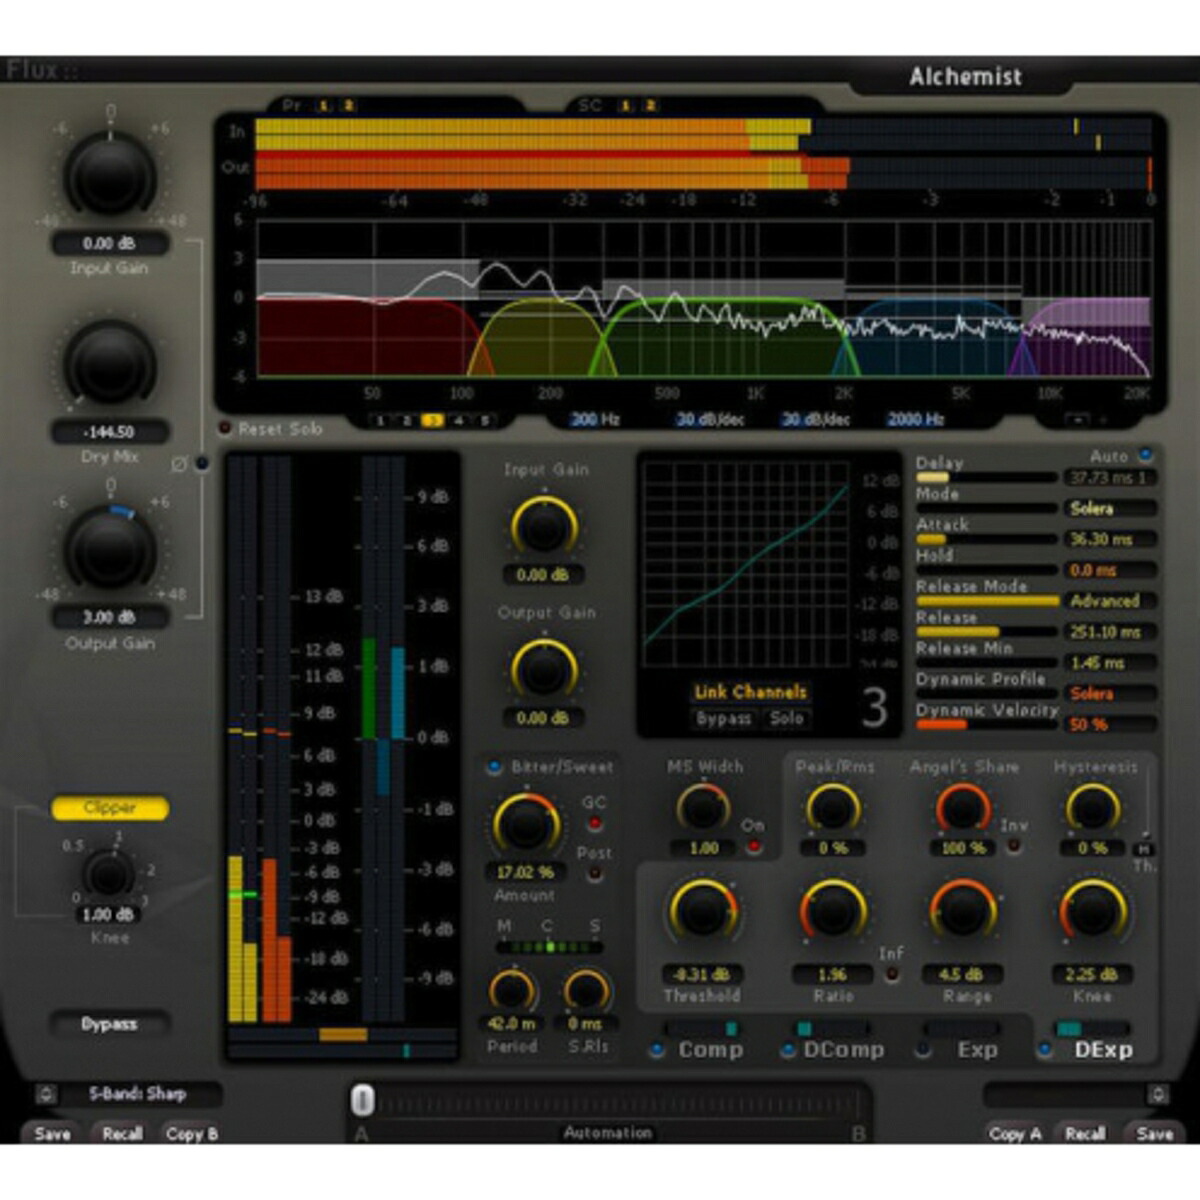Click the Clipper button

[110, 808]
